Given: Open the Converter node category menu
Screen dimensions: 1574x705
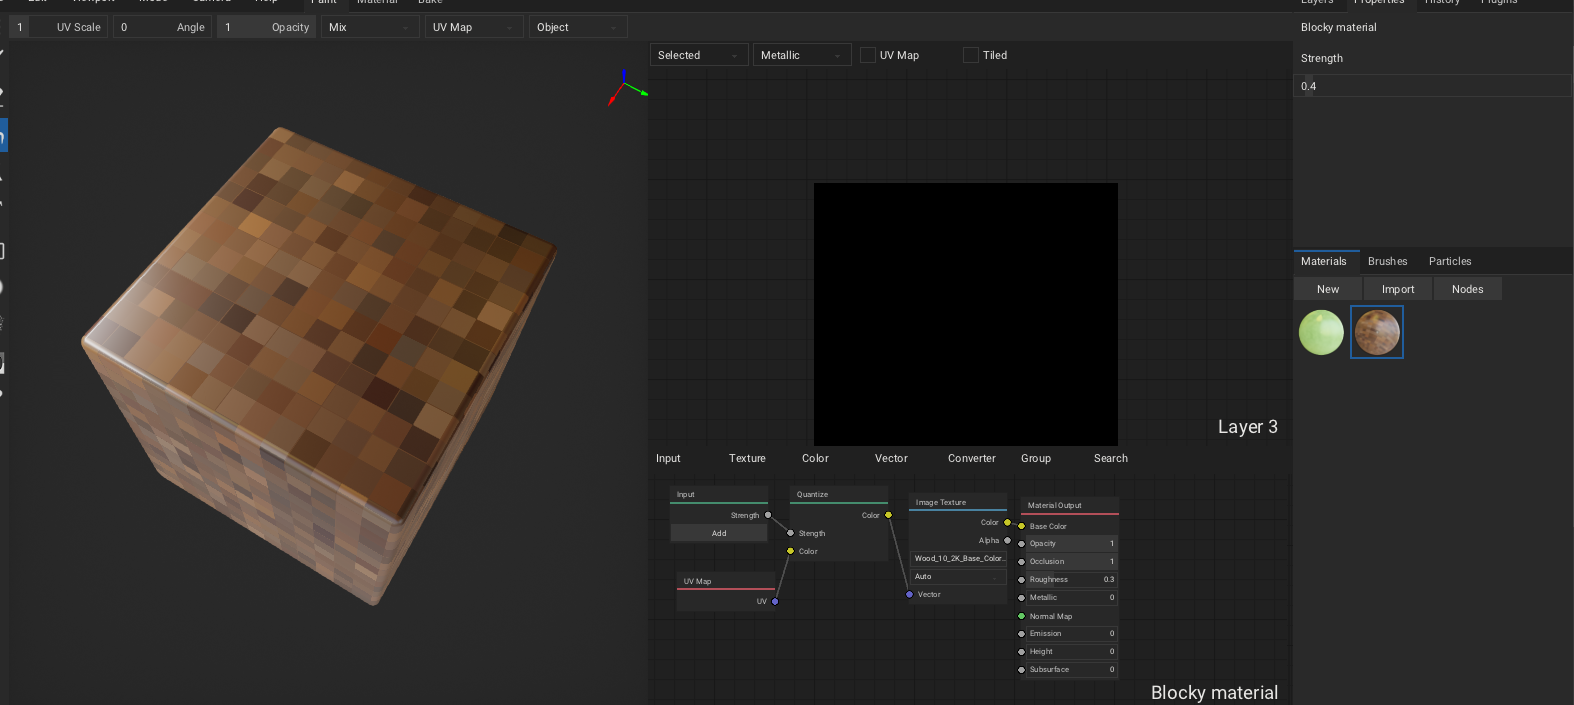Looking at the screenshot, I should [x=972, y=458].
